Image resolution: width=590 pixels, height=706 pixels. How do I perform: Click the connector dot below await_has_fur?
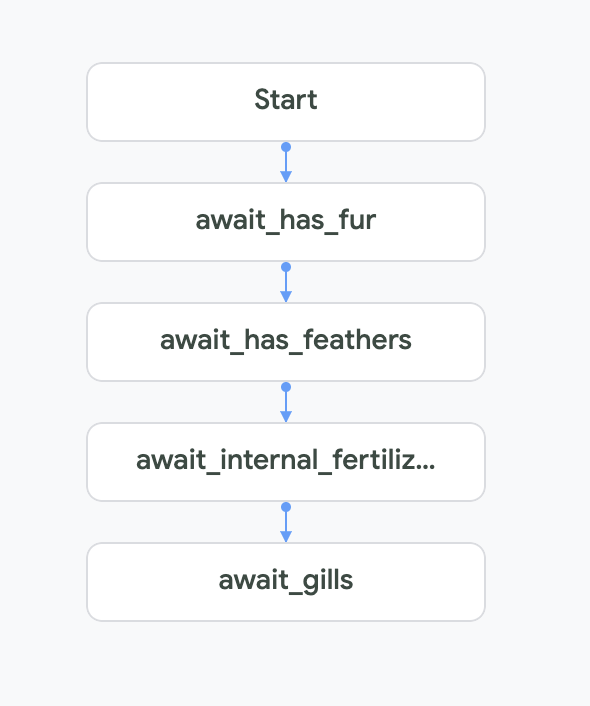point(286,267)
